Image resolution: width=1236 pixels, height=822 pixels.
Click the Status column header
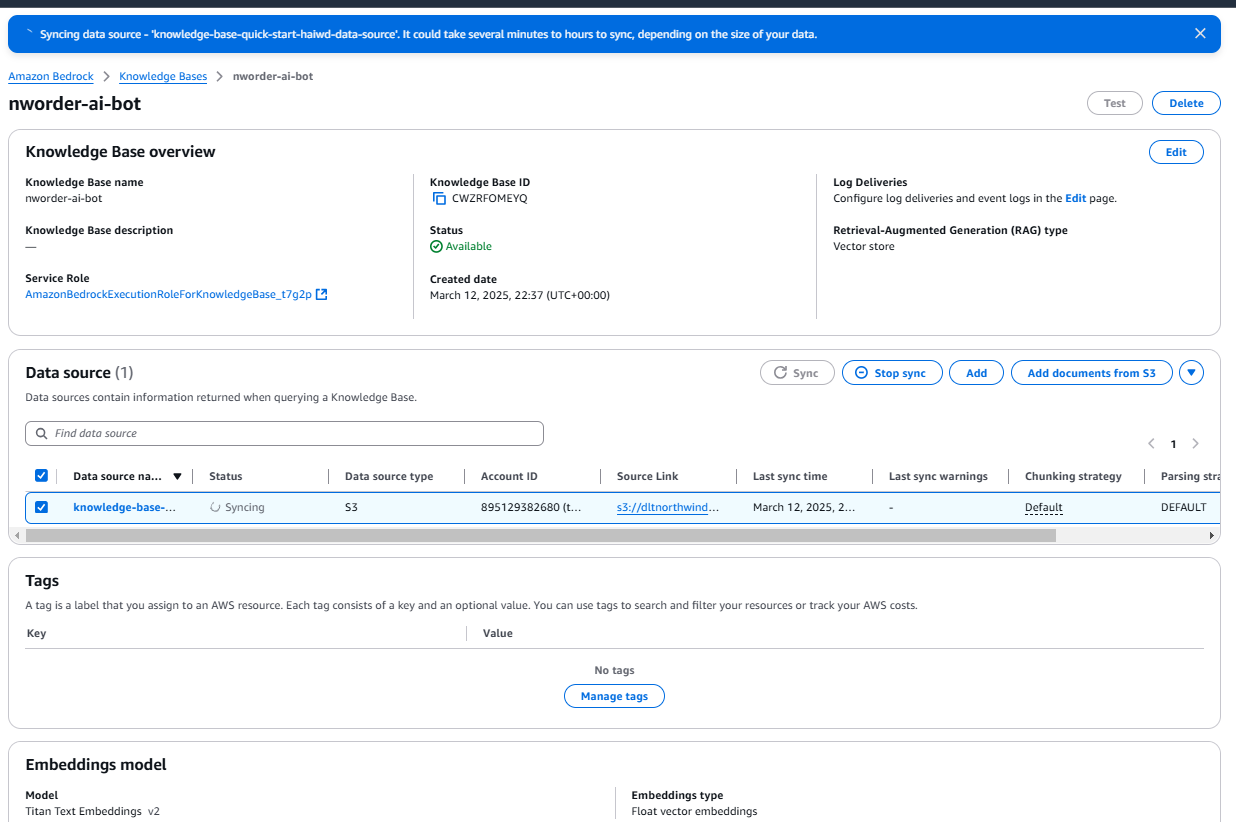(225, 476)
